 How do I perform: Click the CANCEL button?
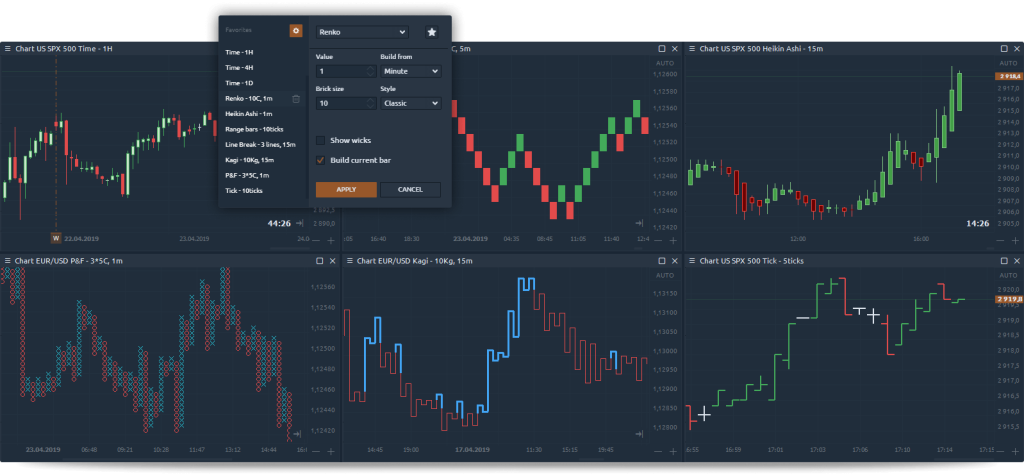coord(410,189)
